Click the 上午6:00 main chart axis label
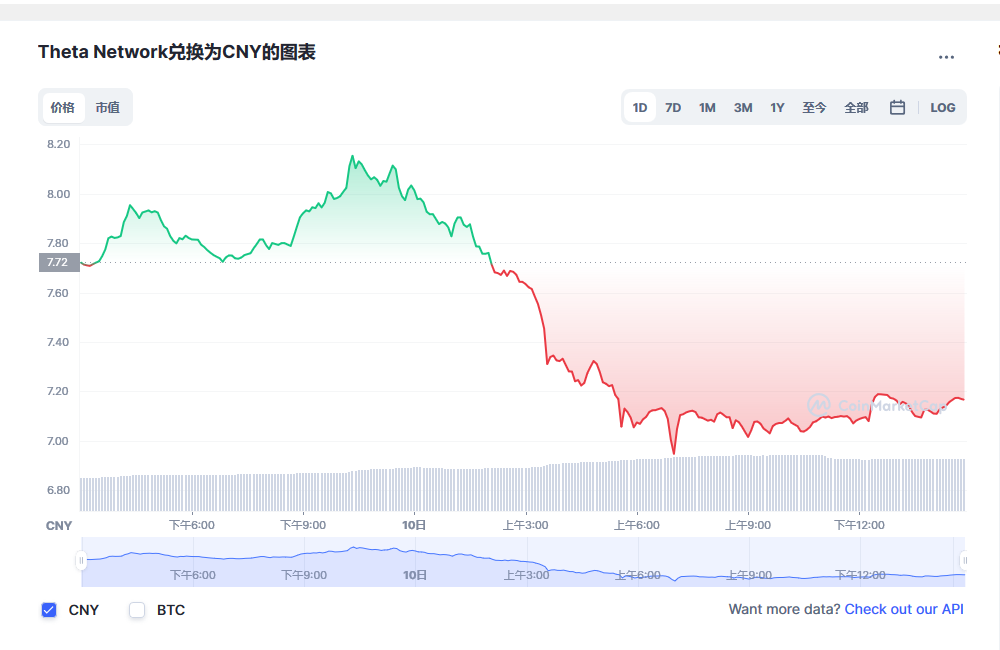 click(636, 525)
